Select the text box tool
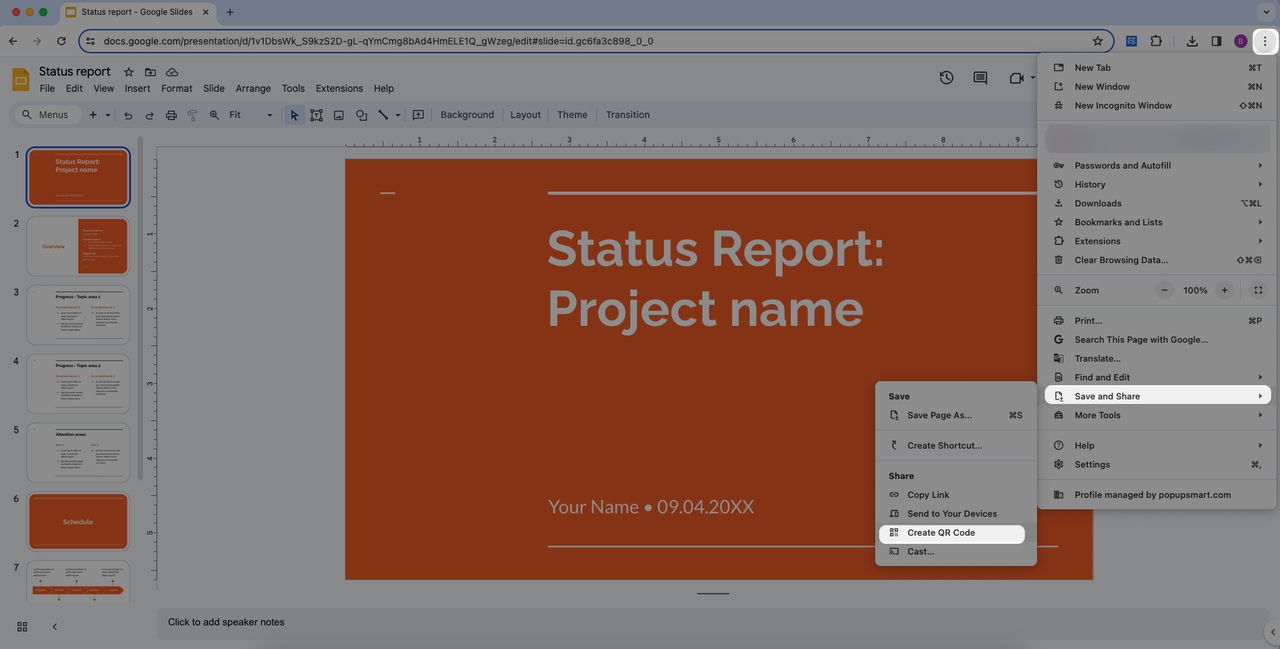The width and height of the screenshot is (1280, 649). [x=316, y=115]
